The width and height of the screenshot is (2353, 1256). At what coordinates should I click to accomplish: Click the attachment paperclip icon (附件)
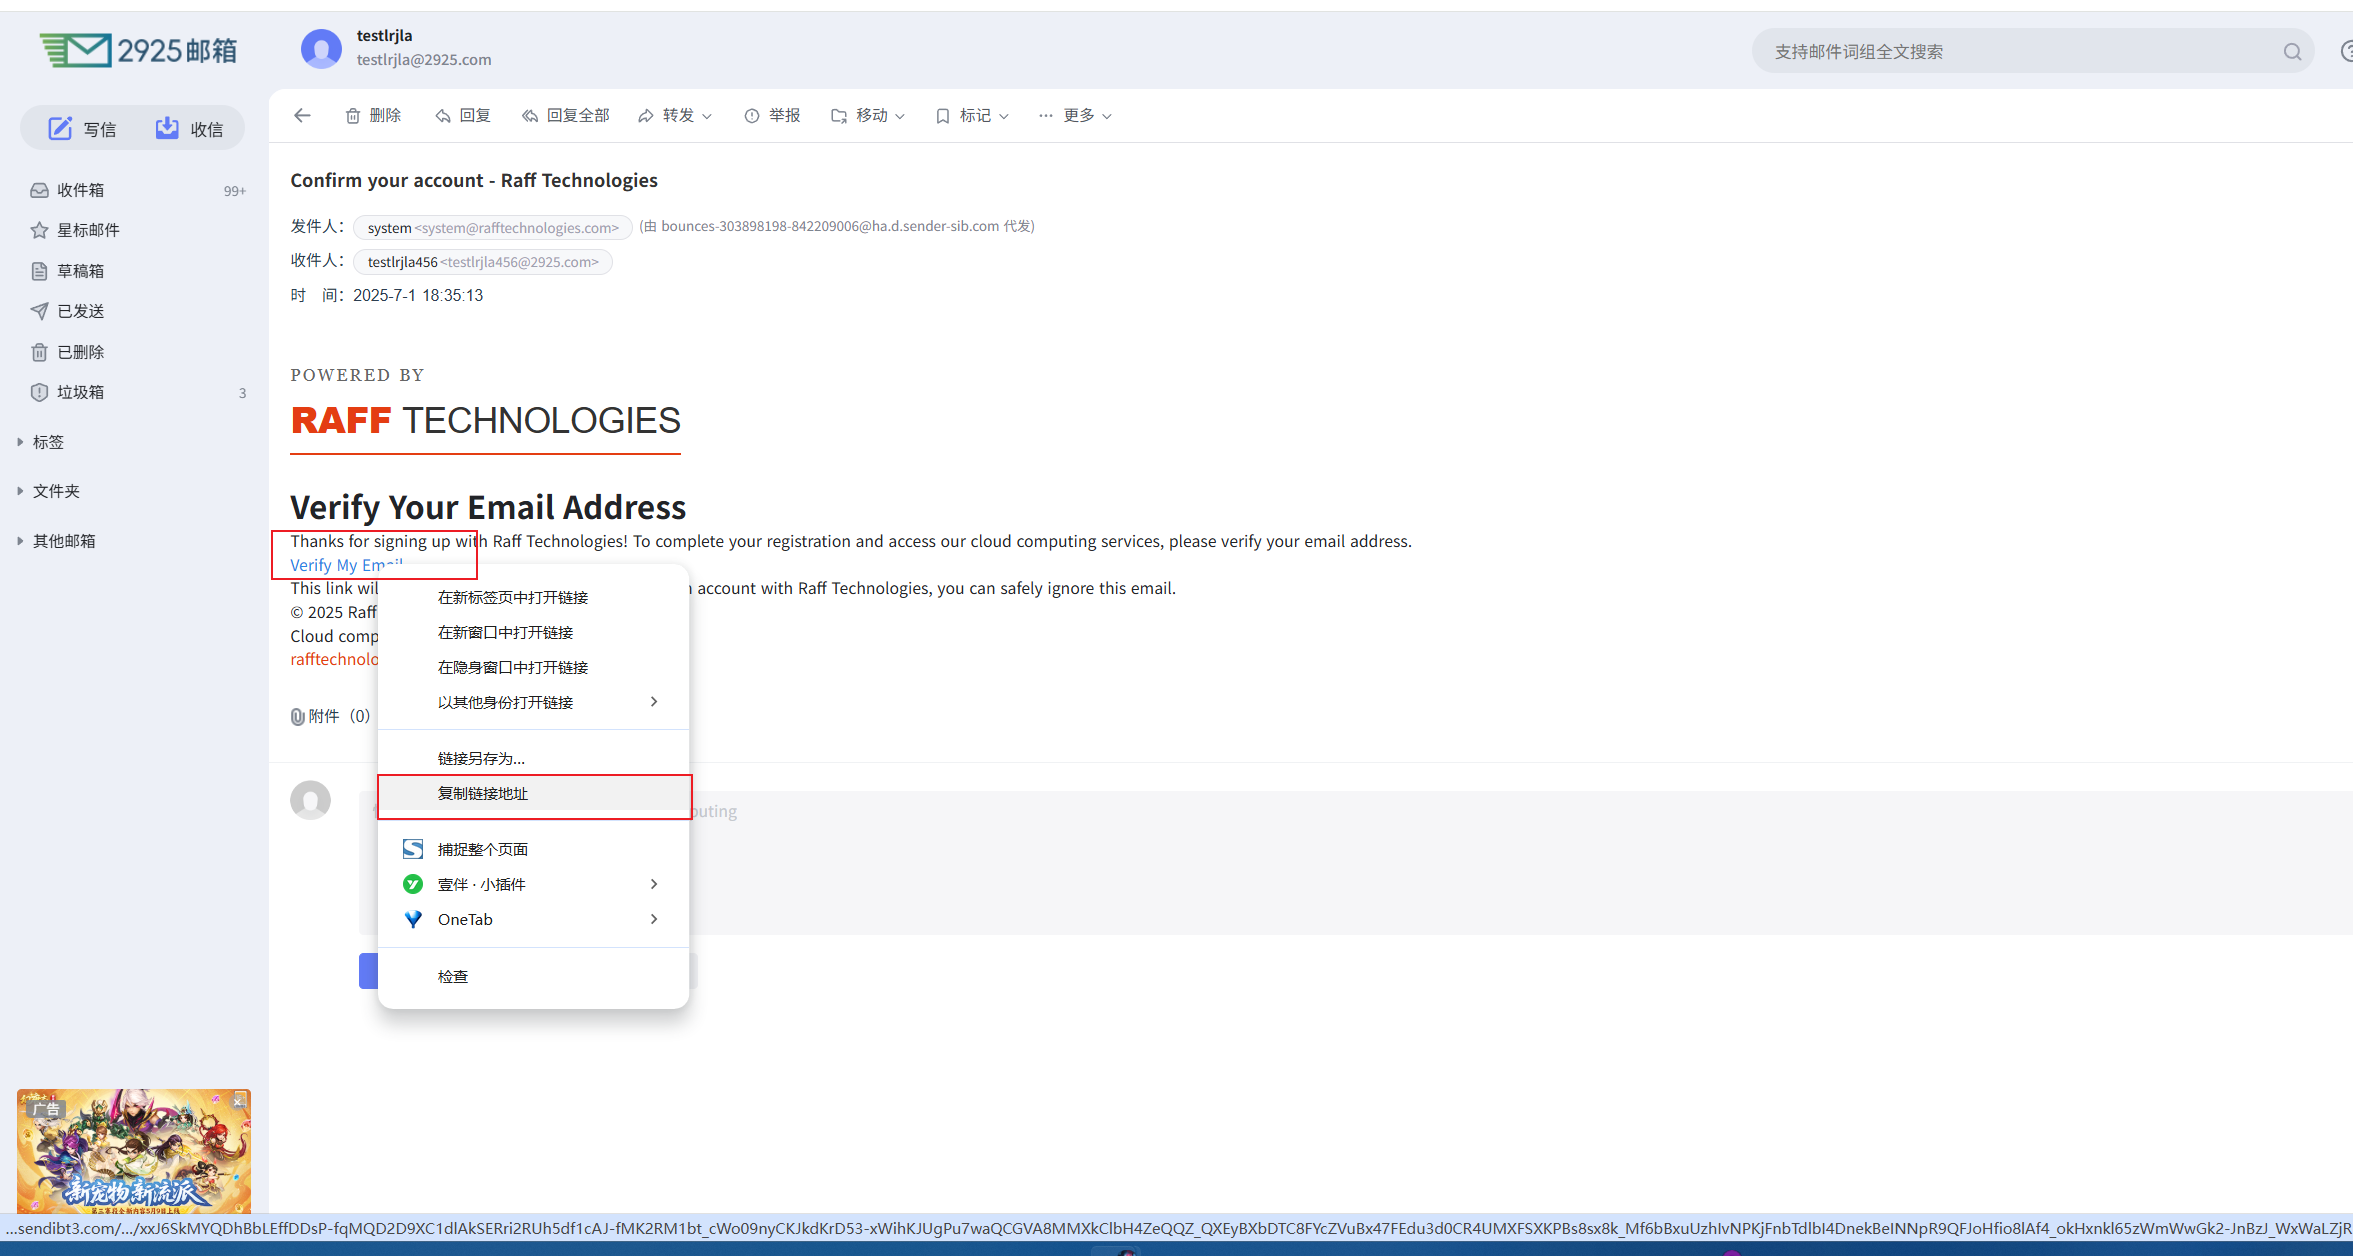[x=297, y=716]
